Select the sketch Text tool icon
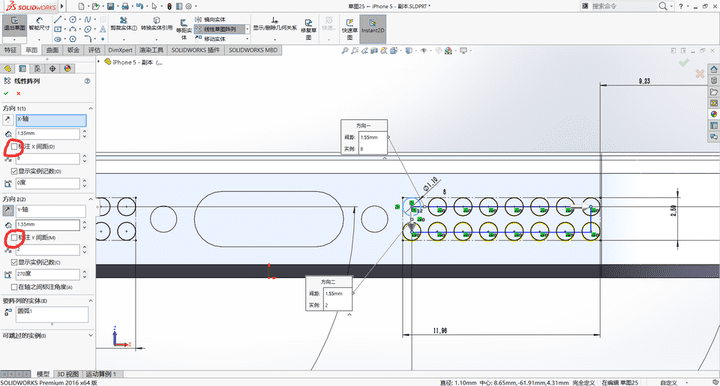720x386 pixels. (x=102, y=29)
